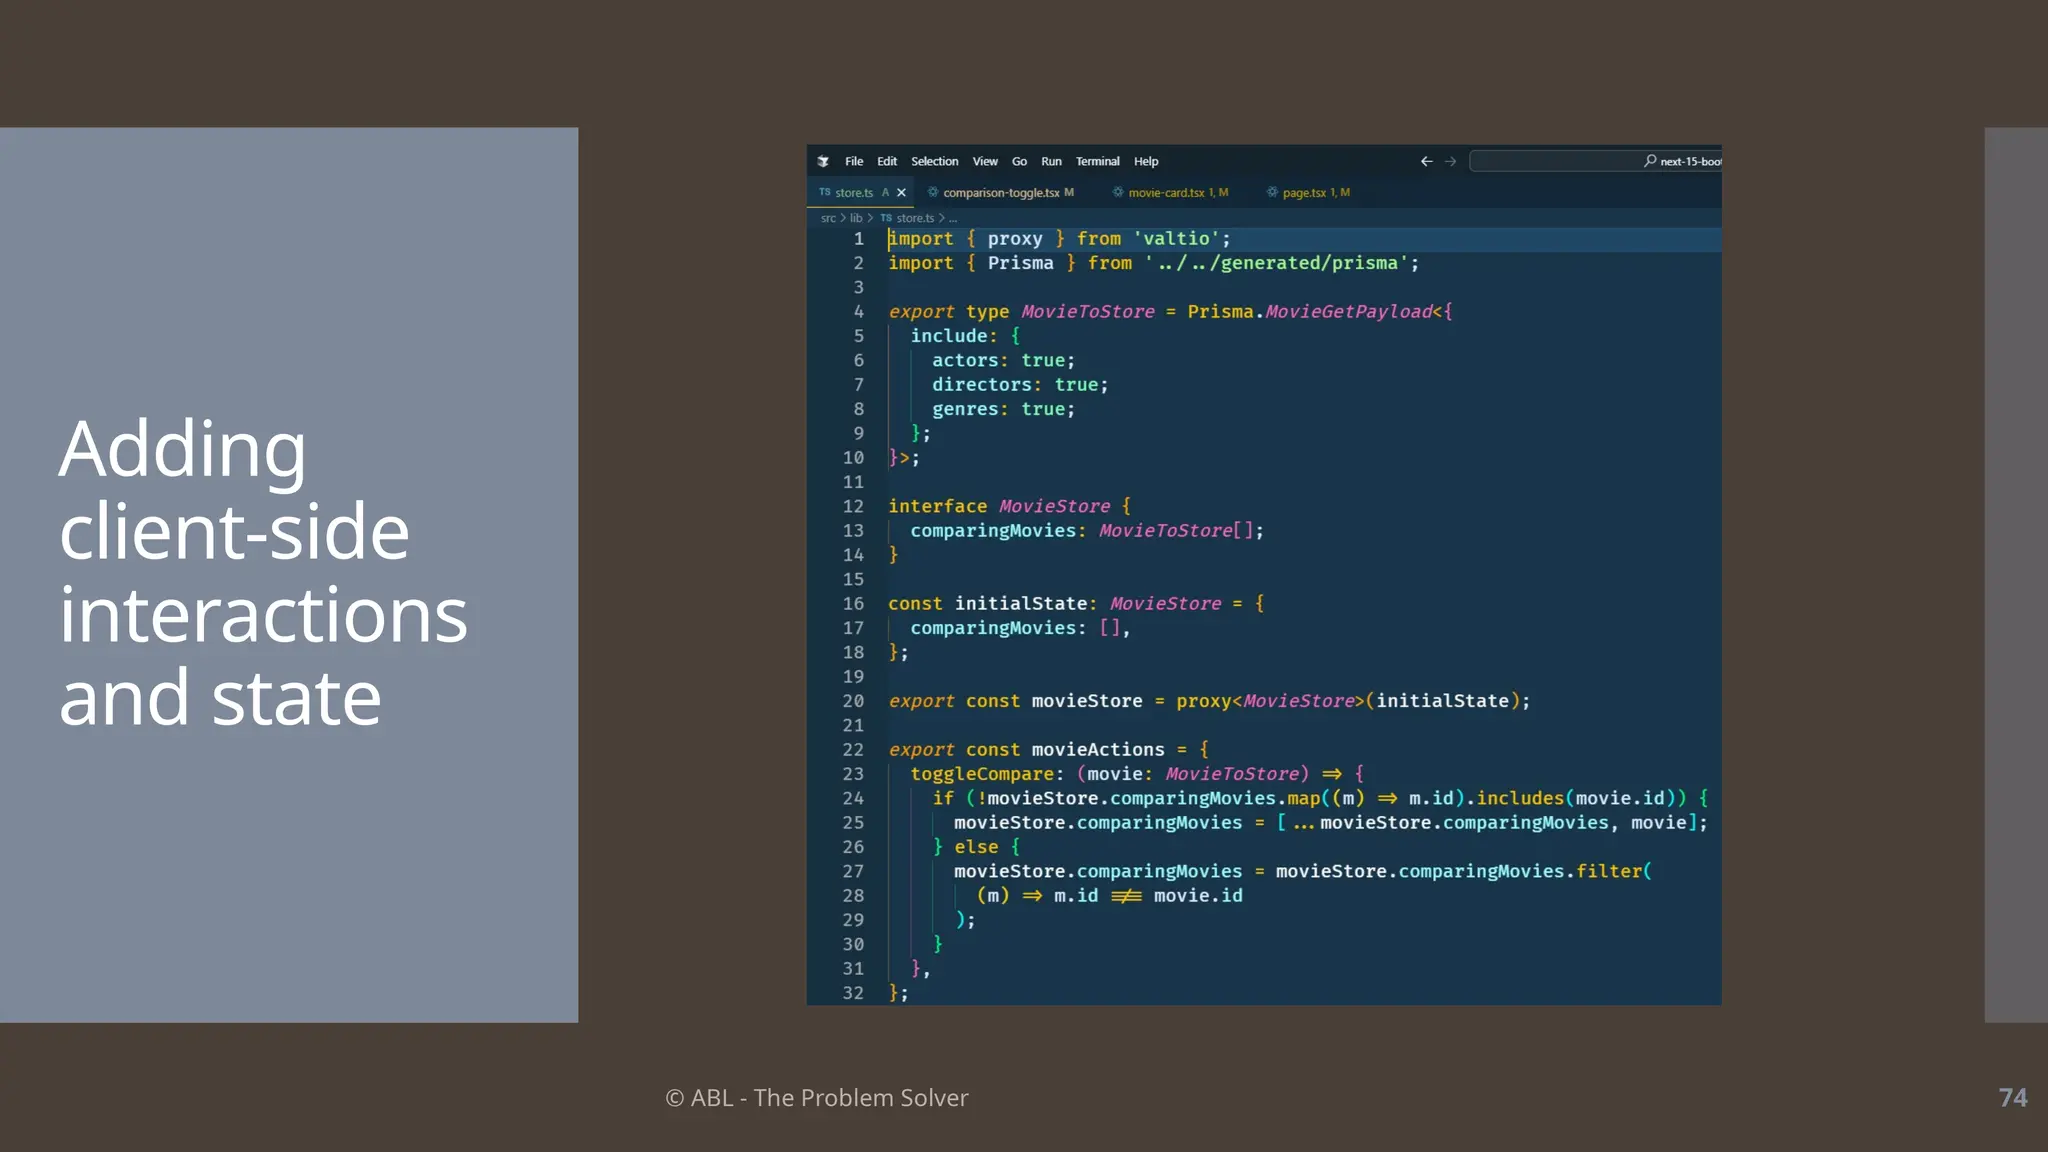2048x1152 pixels.
Task: Open the Run menu
Action: (1051, 161)
